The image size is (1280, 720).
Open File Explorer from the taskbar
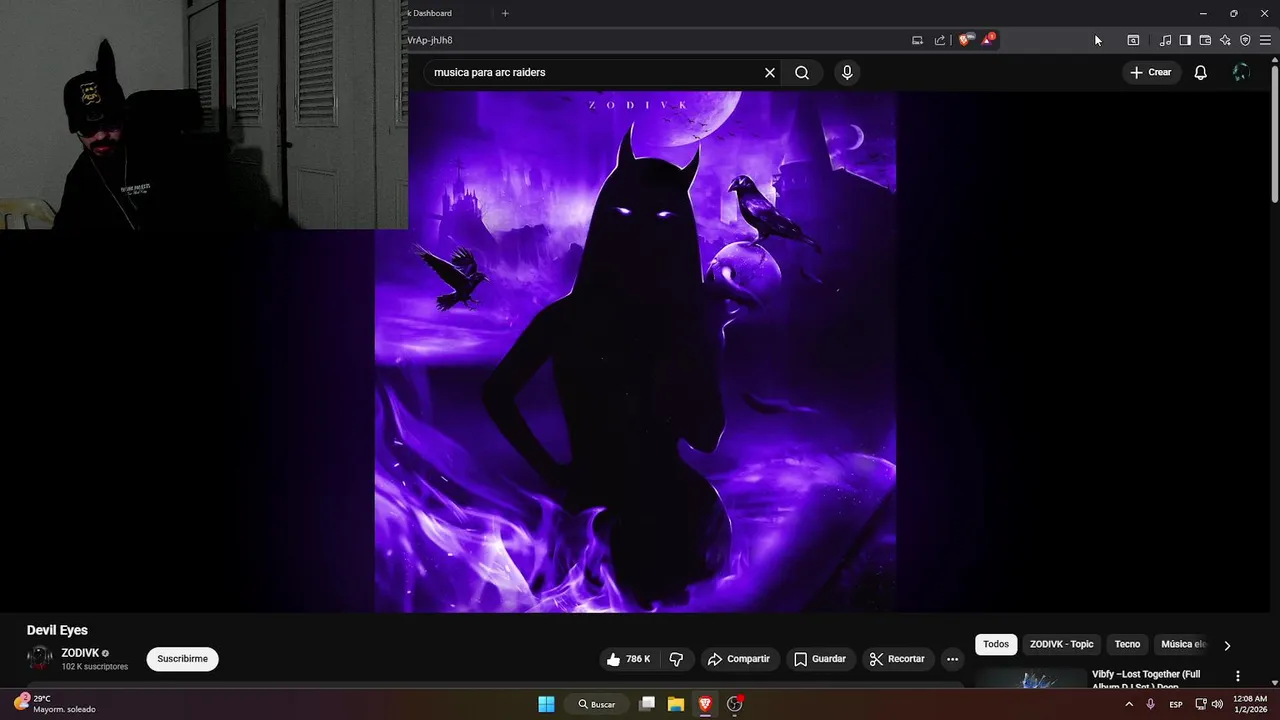(676, 704)
